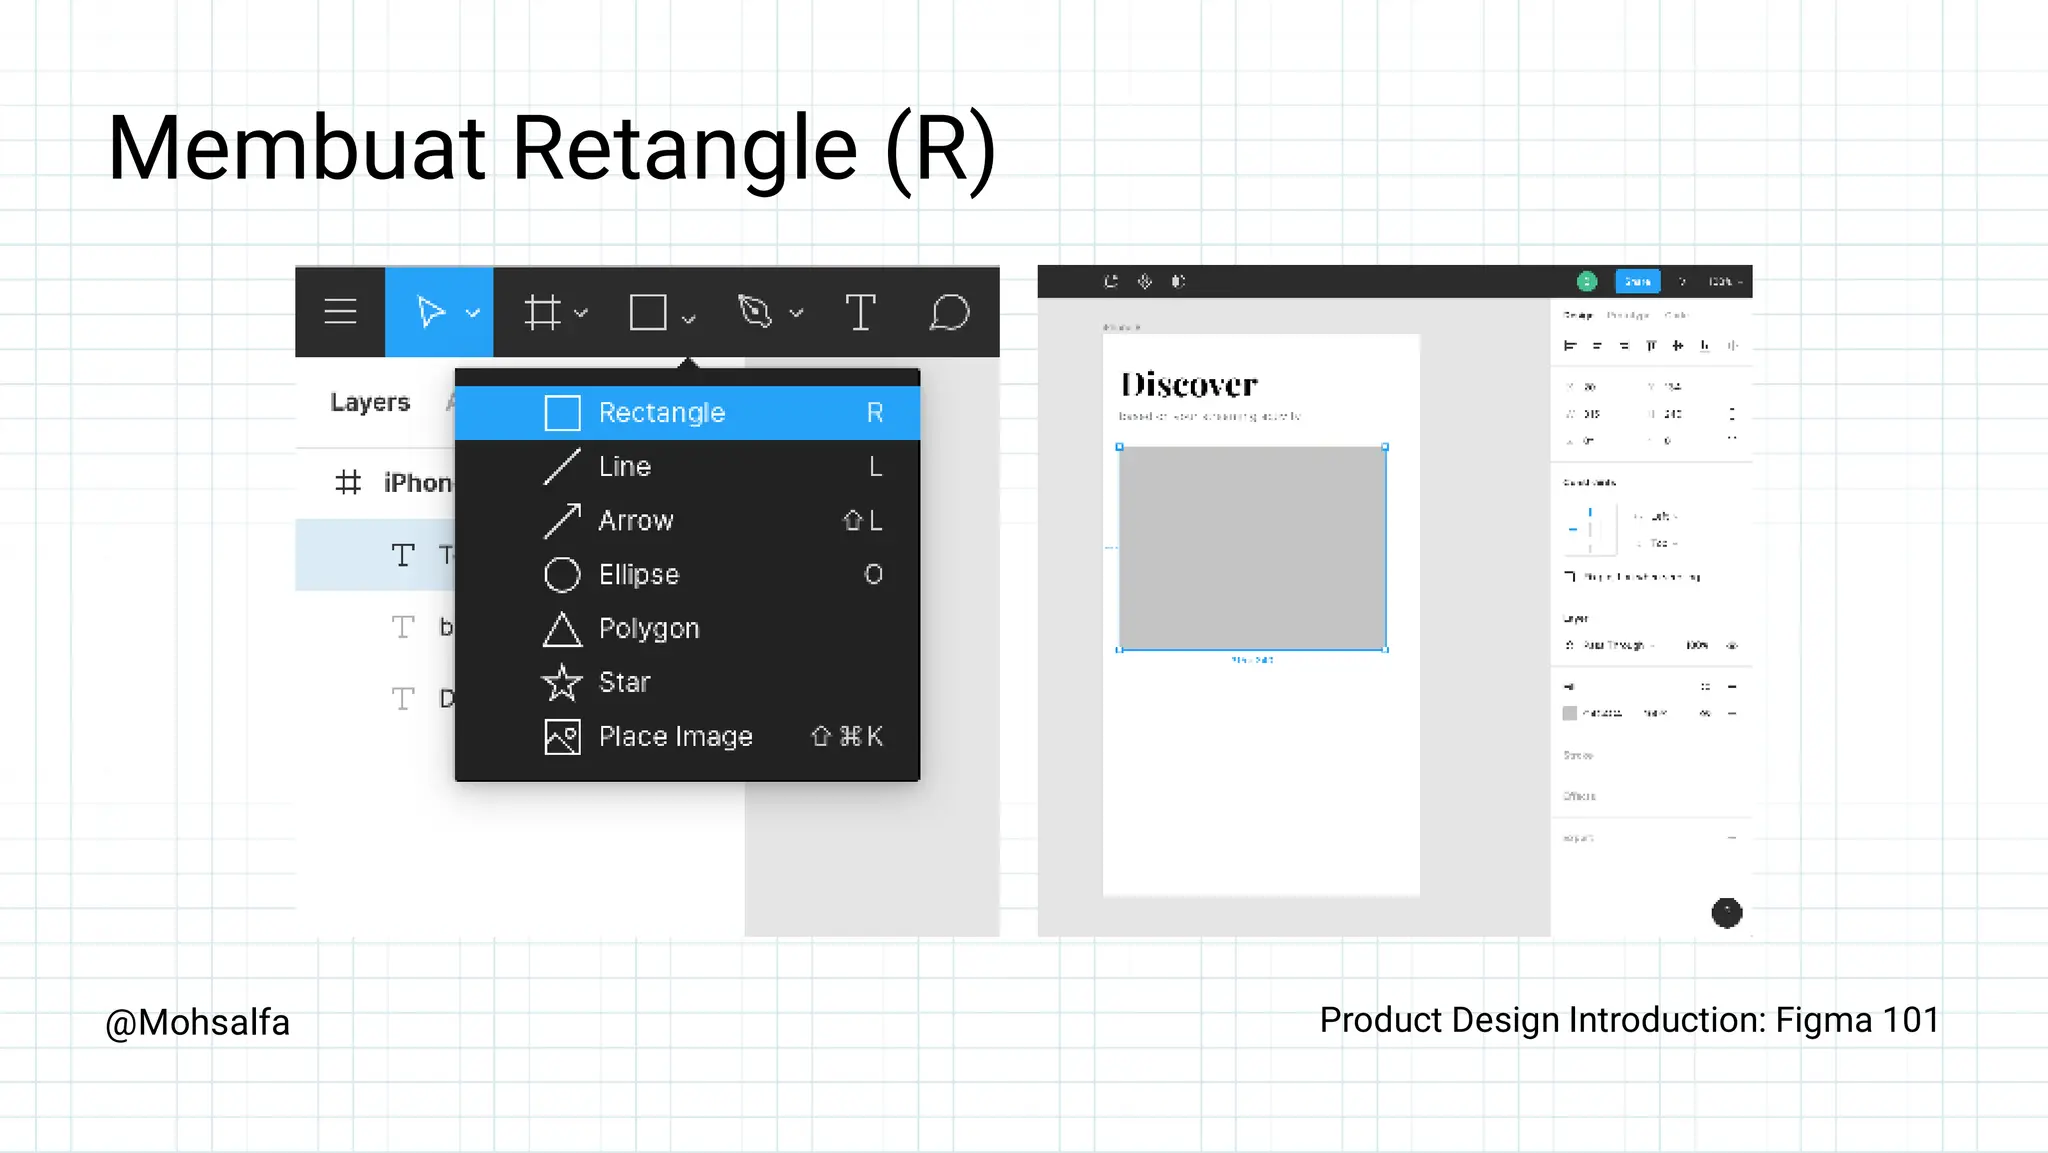
Task: Click the Rectangle shape tool icon
Action: 648,312
